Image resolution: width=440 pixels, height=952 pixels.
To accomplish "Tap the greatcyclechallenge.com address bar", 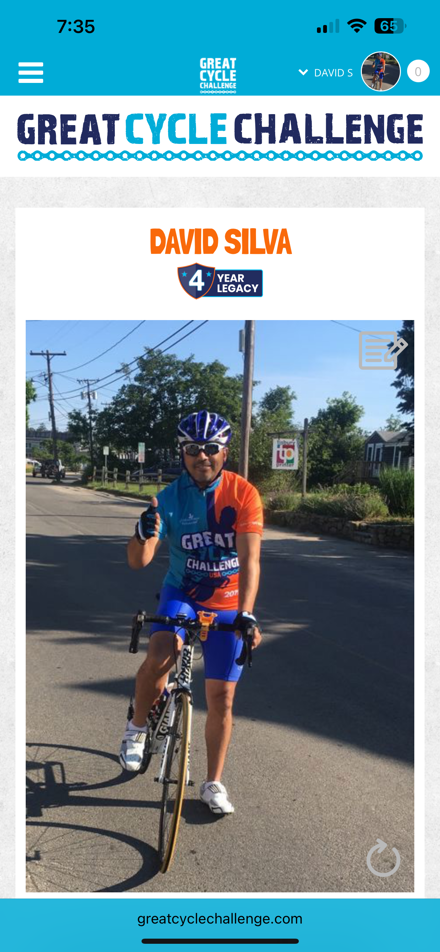I will [220, 919].
